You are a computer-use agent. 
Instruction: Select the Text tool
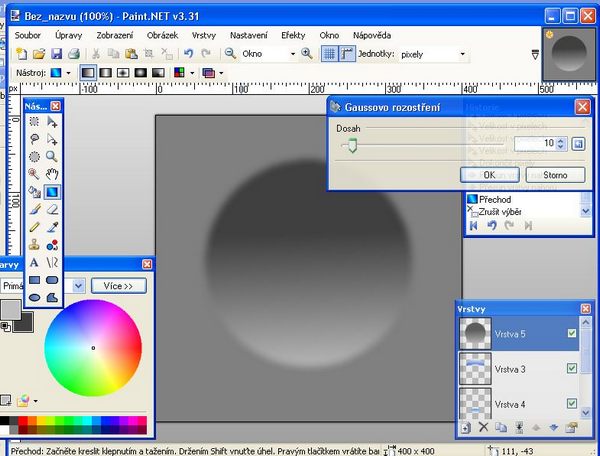coord(34,263)
